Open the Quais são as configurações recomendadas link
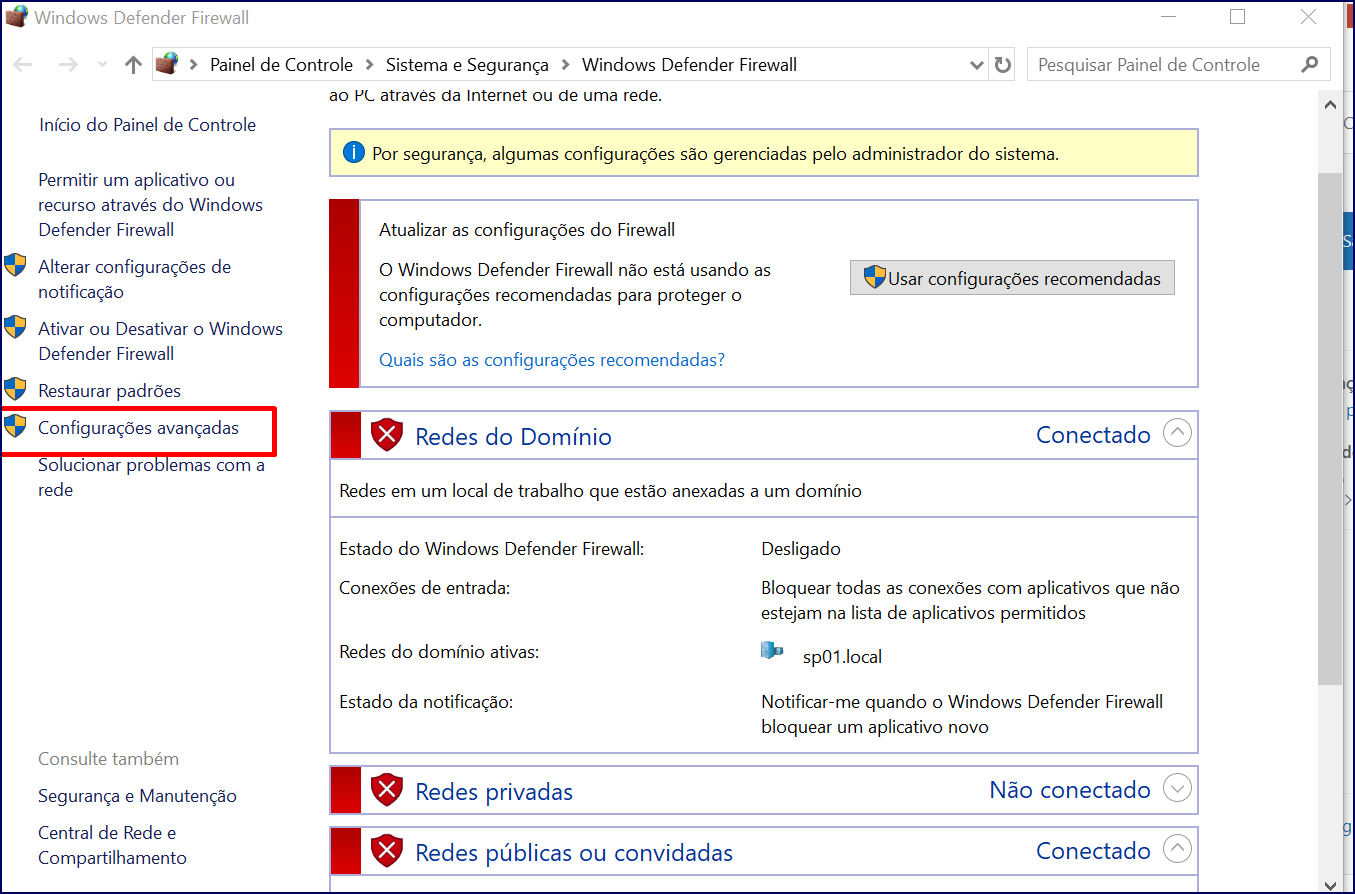 coord(551,359)
